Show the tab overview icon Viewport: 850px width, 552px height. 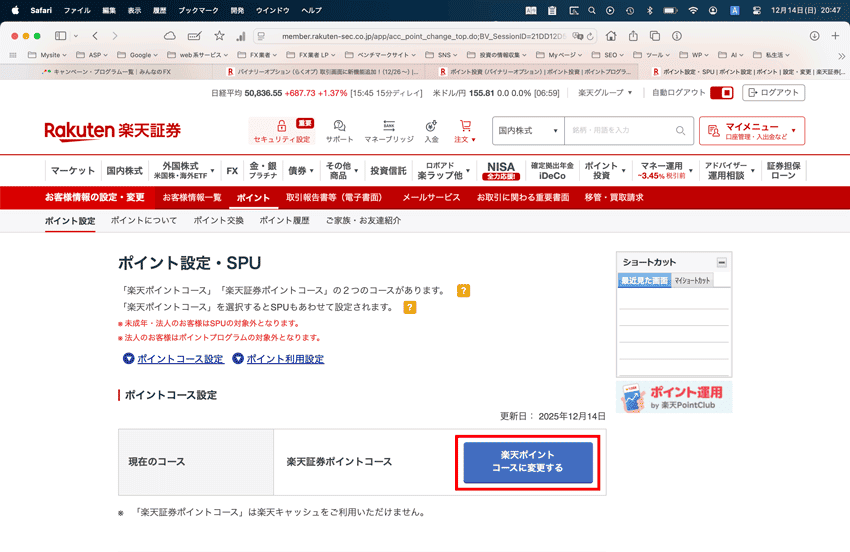(655, 36)
